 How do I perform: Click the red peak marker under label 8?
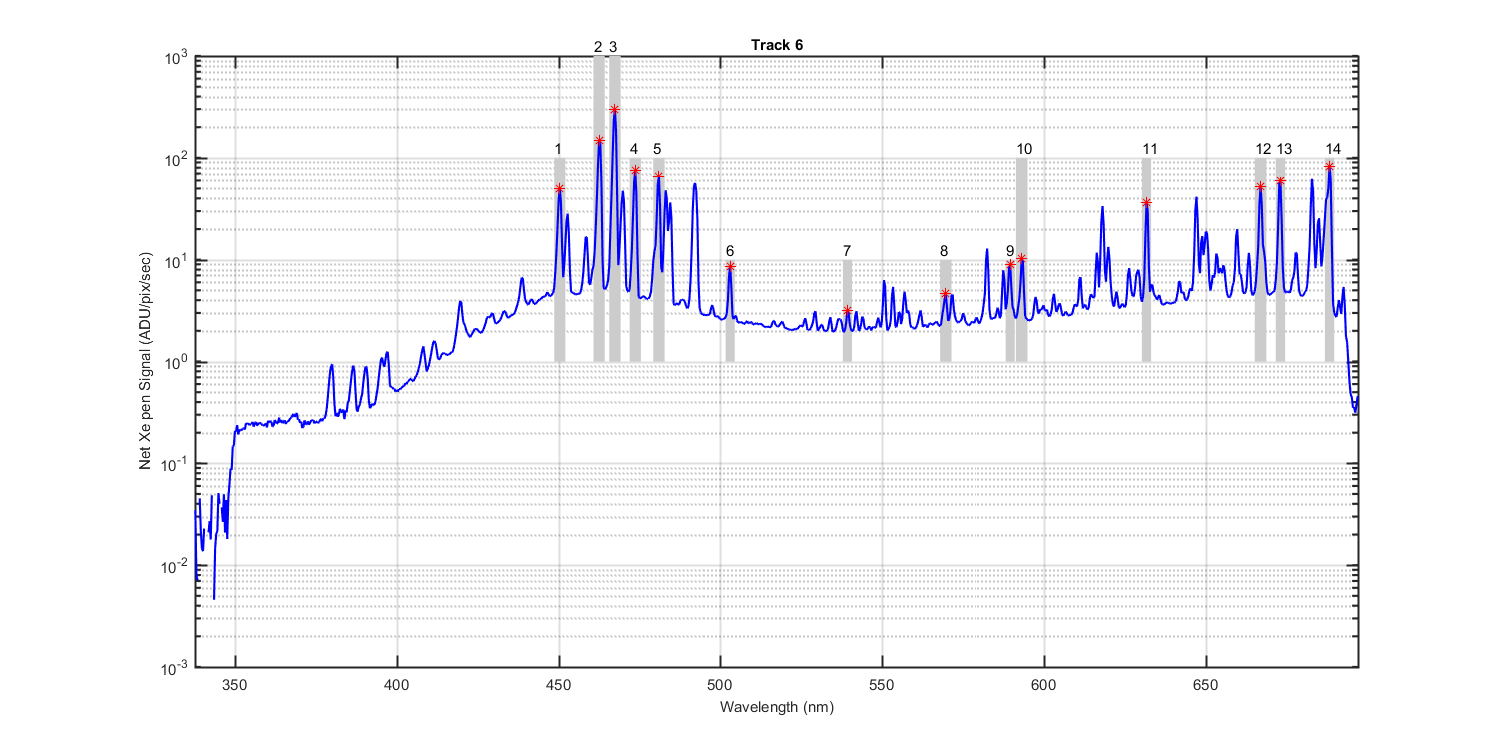click(945, 293)
